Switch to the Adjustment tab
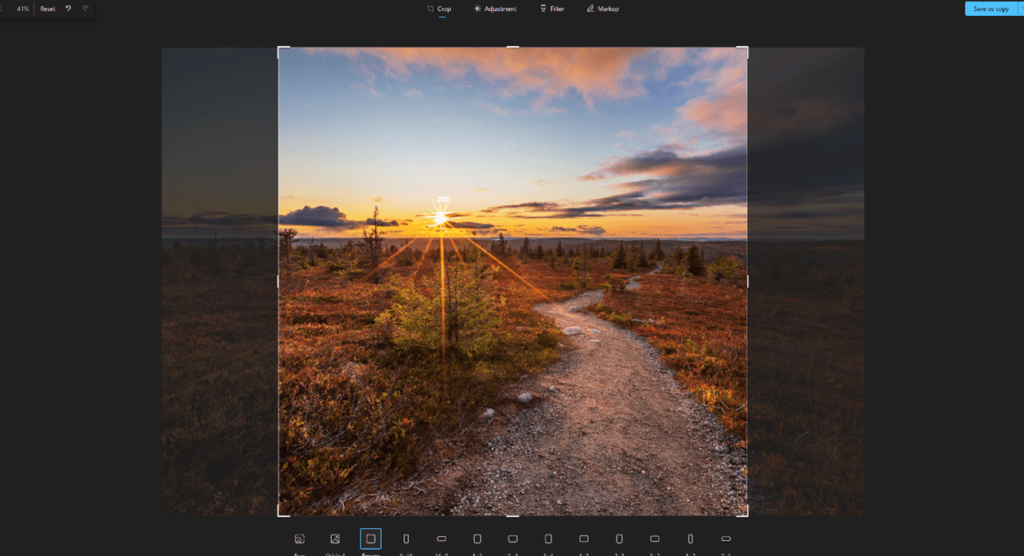Image resolution: width=1024 pixels, height=556 pixels. pyautogui.click(x=495, y=8)
